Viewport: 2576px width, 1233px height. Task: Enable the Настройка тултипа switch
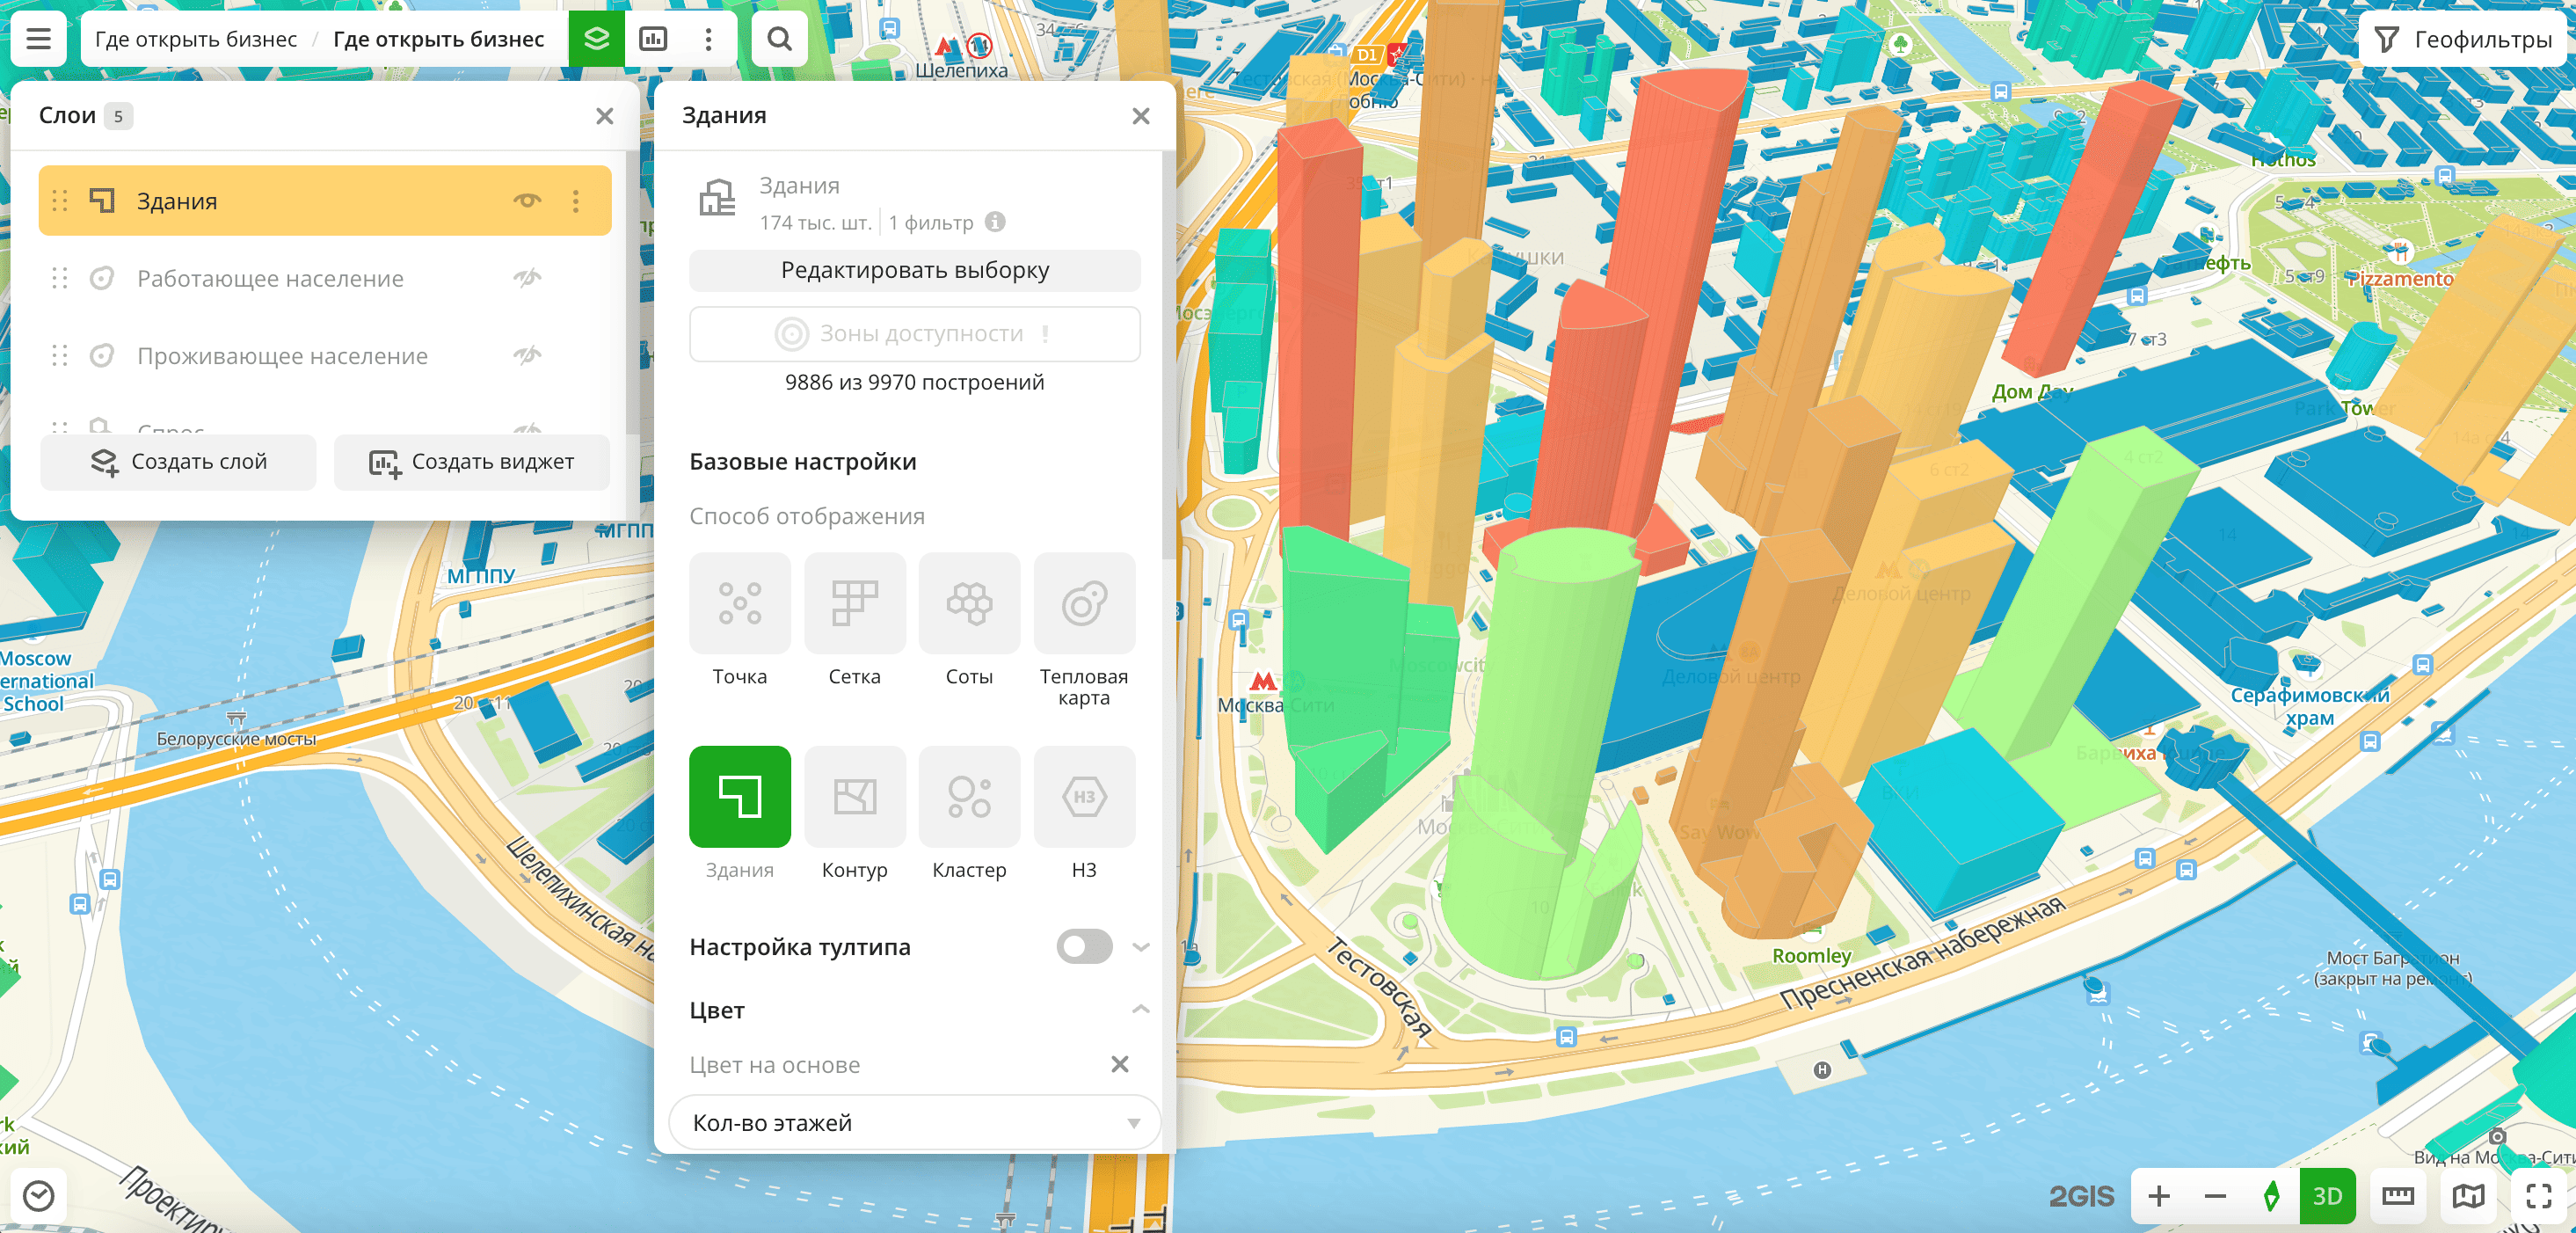click(x=1083, y=946)
